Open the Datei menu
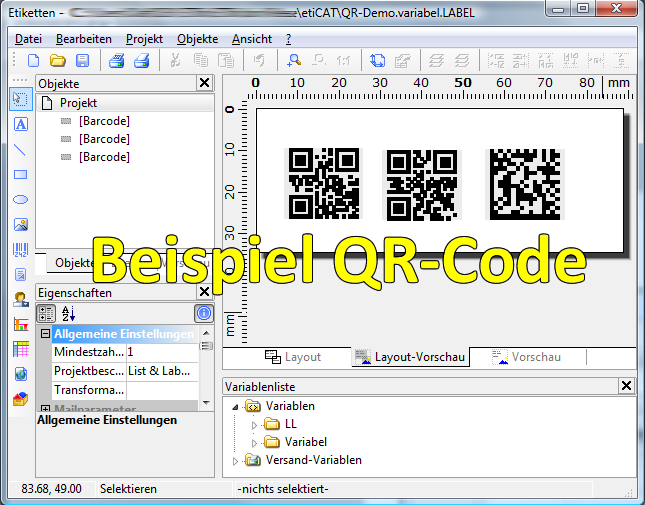 [28, 39]
